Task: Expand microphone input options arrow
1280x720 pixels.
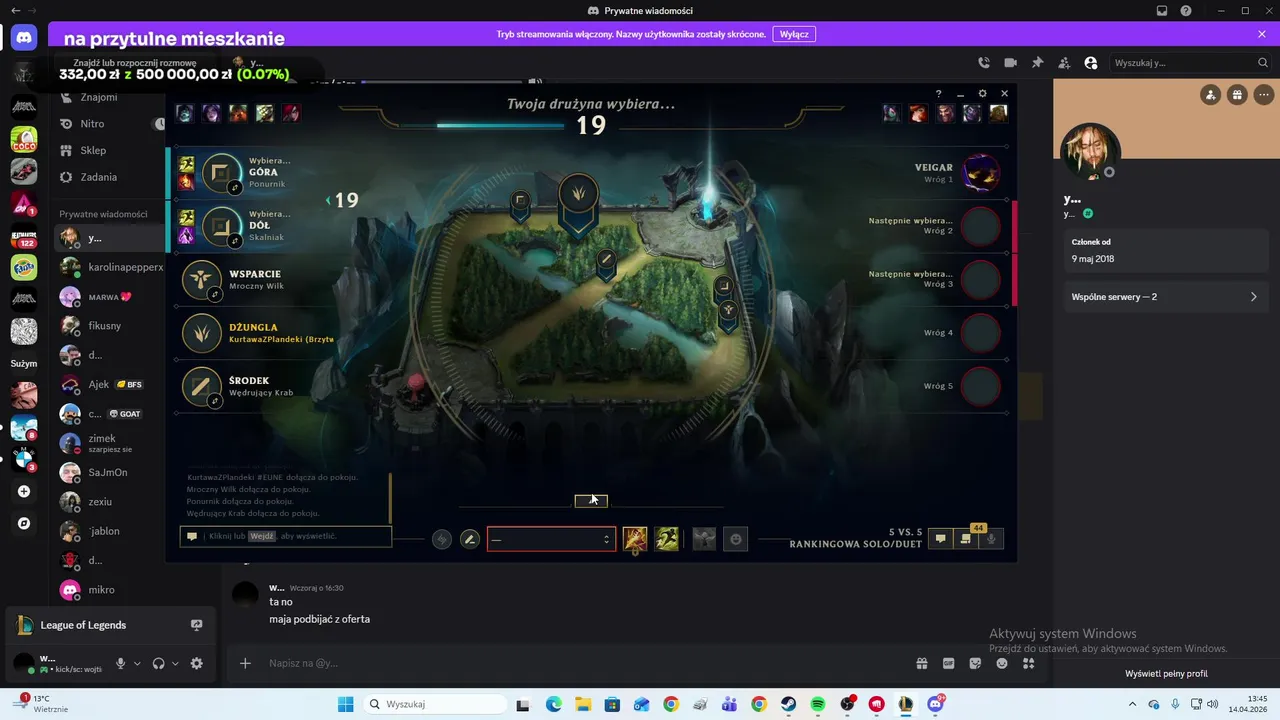Action: [138, 663]
